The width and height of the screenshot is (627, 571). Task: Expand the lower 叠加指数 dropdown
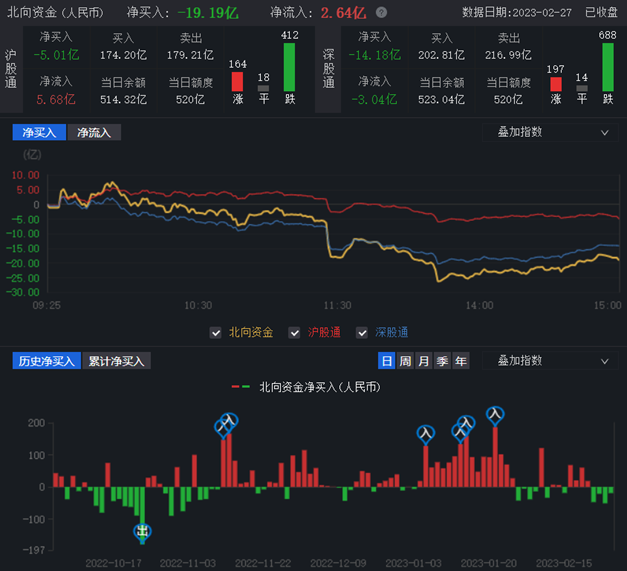pos(553,361)
